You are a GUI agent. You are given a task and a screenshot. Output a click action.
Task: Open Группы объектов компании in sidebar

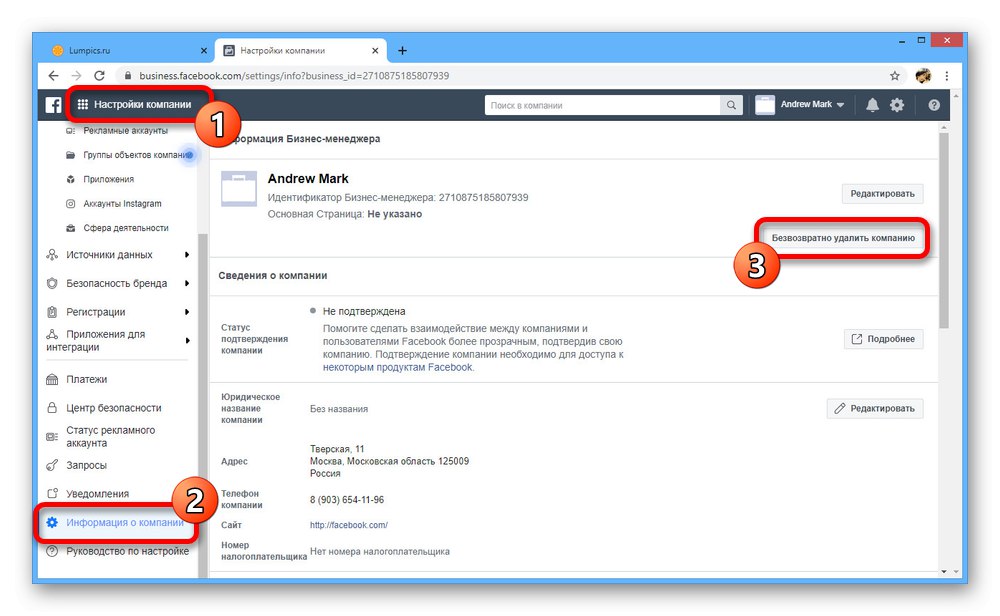129,155
